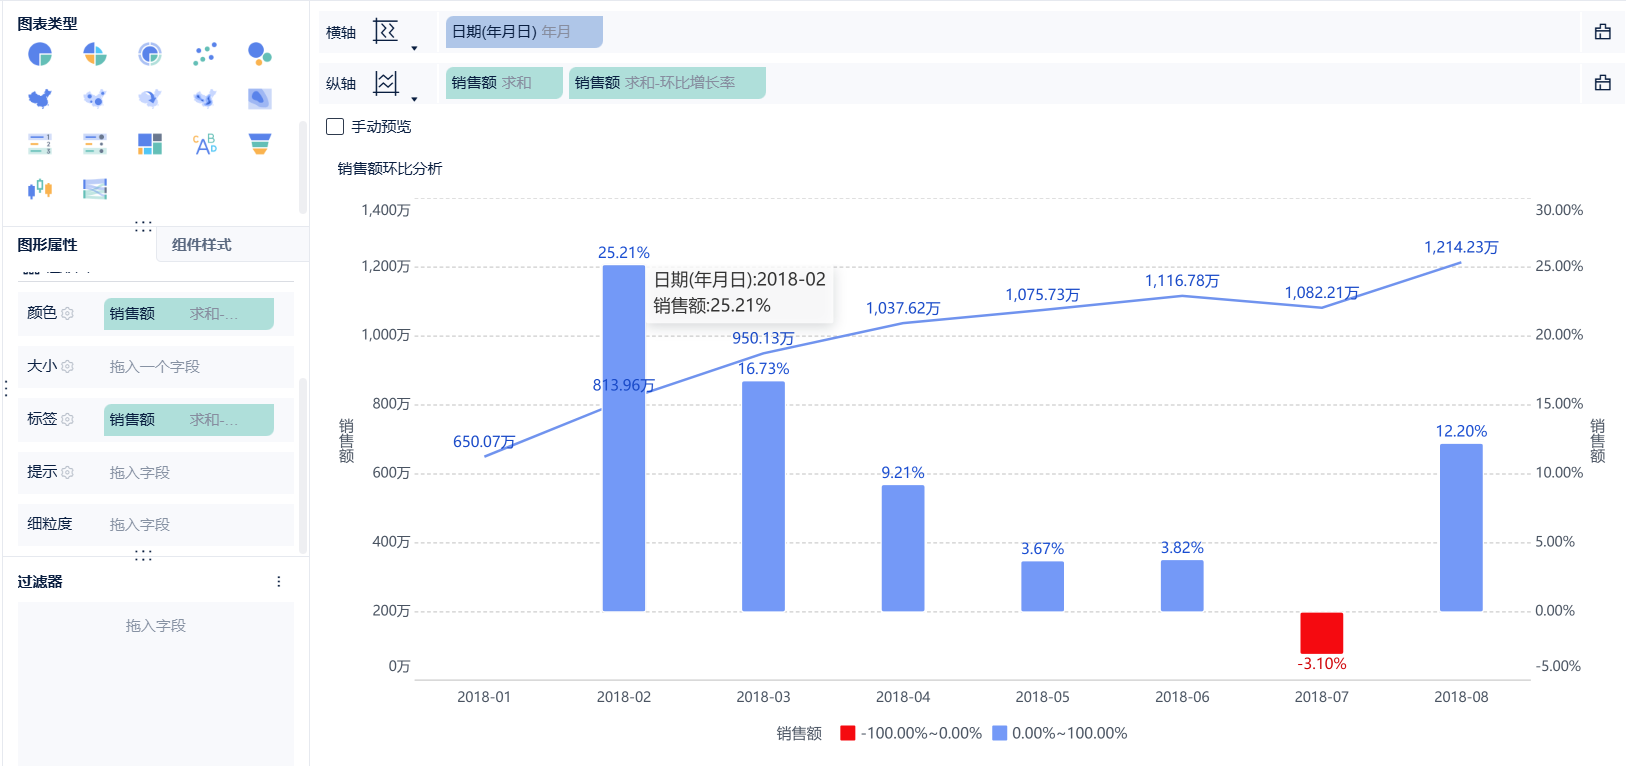1626x766 pixels.
Task: Pick the heat map chart type
Action: pyautogui.click(x=260, y=98)
